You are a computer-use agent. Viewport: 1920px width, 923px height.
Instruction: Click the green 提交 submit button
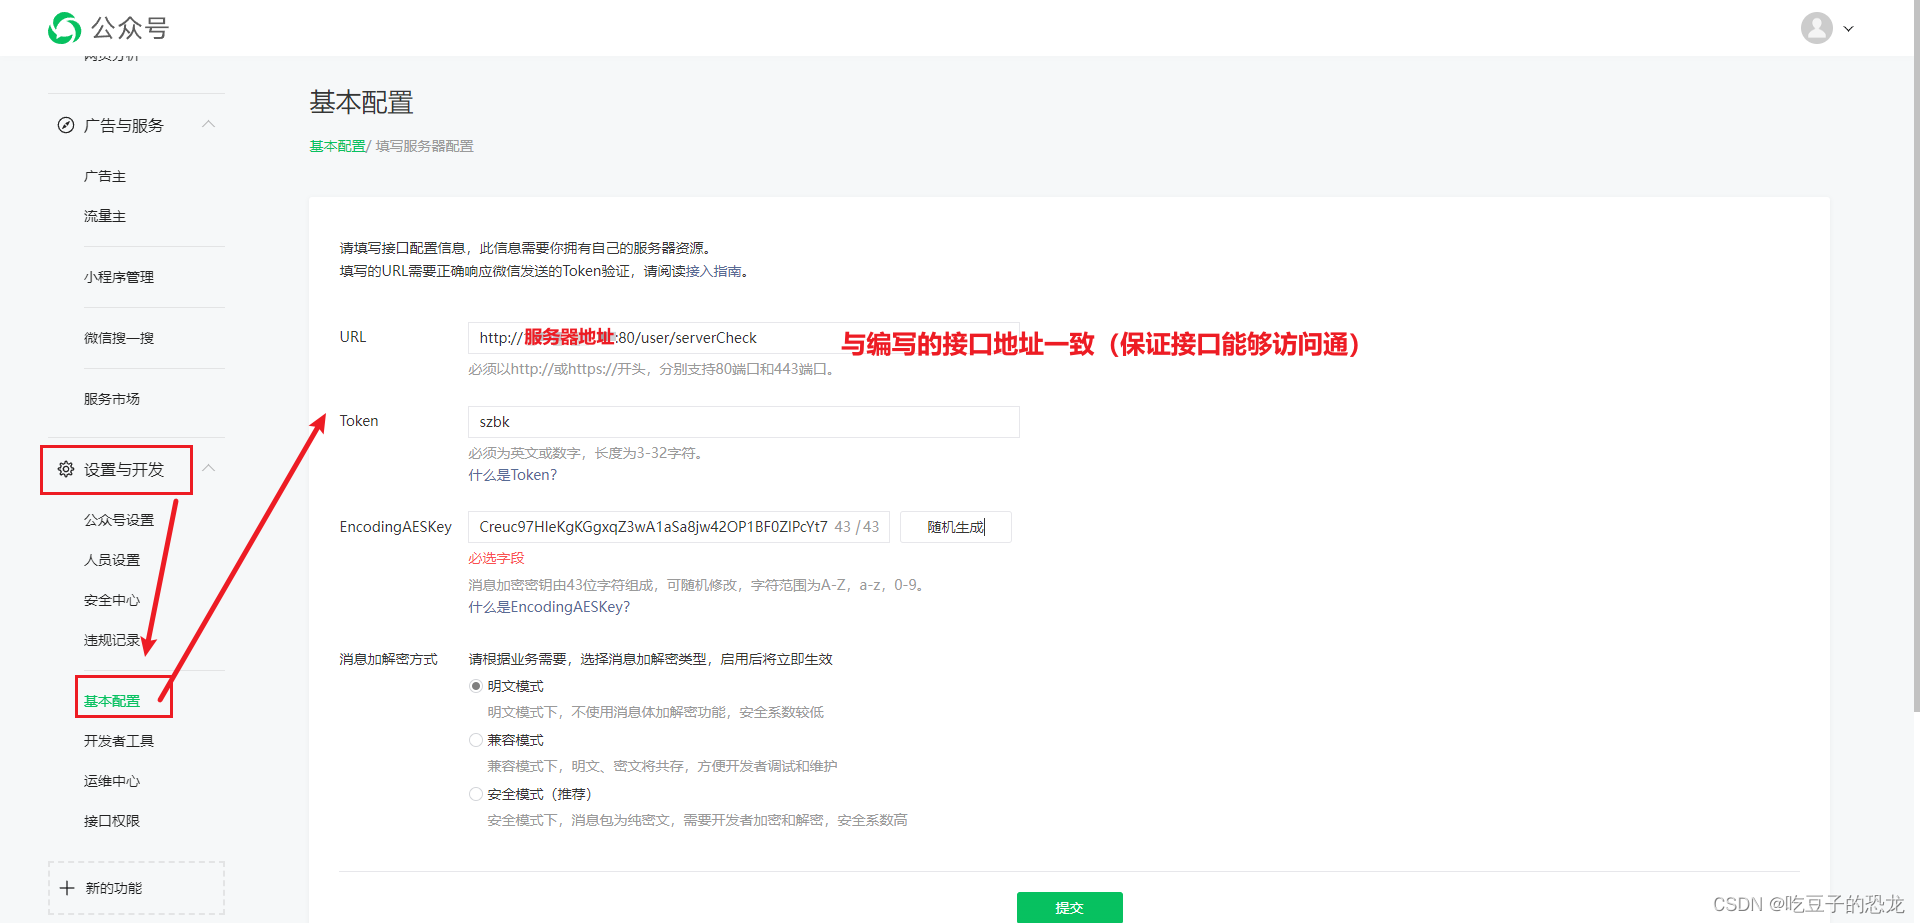pos(1070,907)
